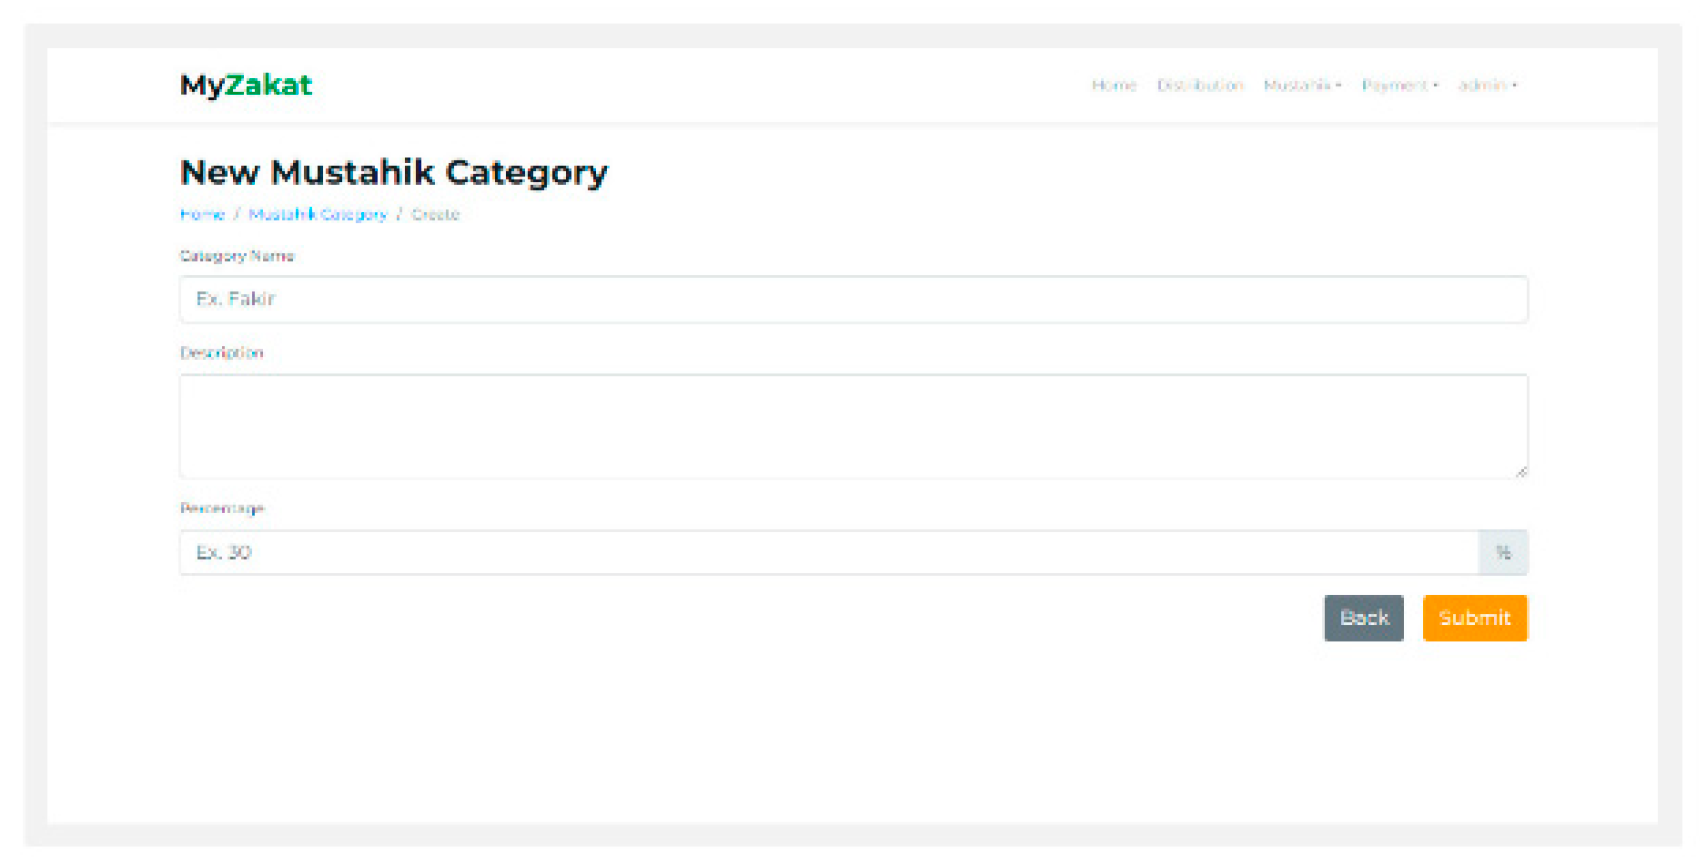Open the Home navigation menu item

click(x=1114, y=85)
